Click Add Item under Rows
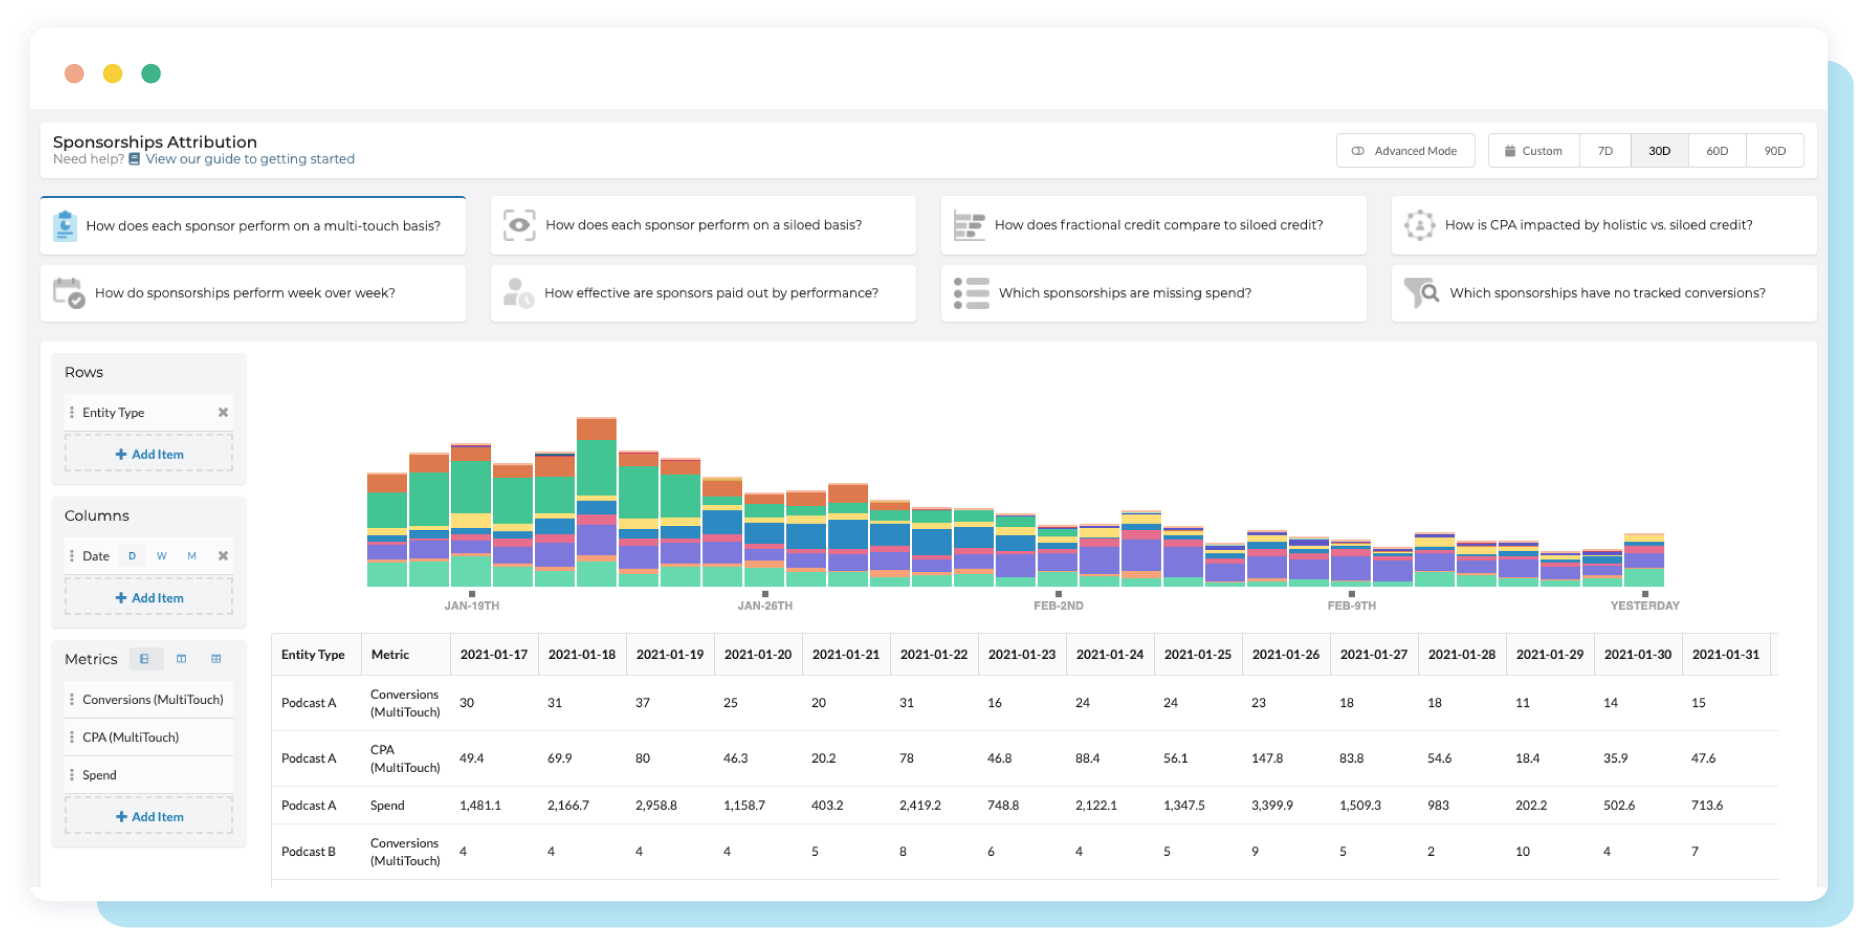This screenshot has height=935, width=1858. [x=149, y=454]
